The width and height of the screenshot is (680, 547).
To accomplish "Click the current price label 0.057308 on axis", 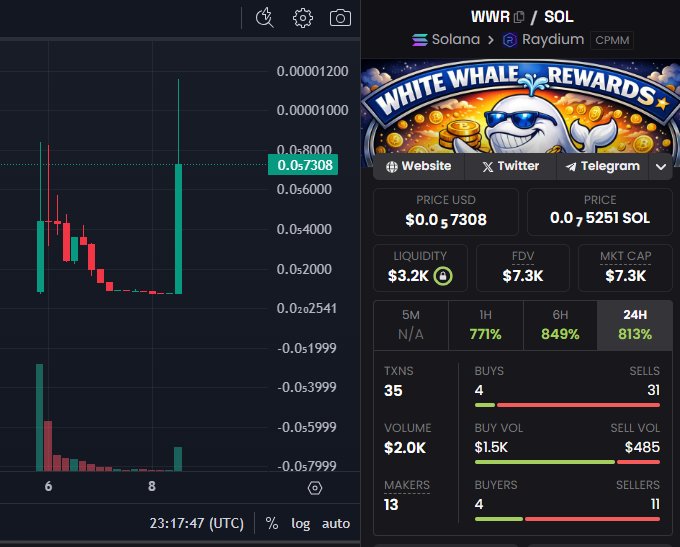I will click(303, 165).
